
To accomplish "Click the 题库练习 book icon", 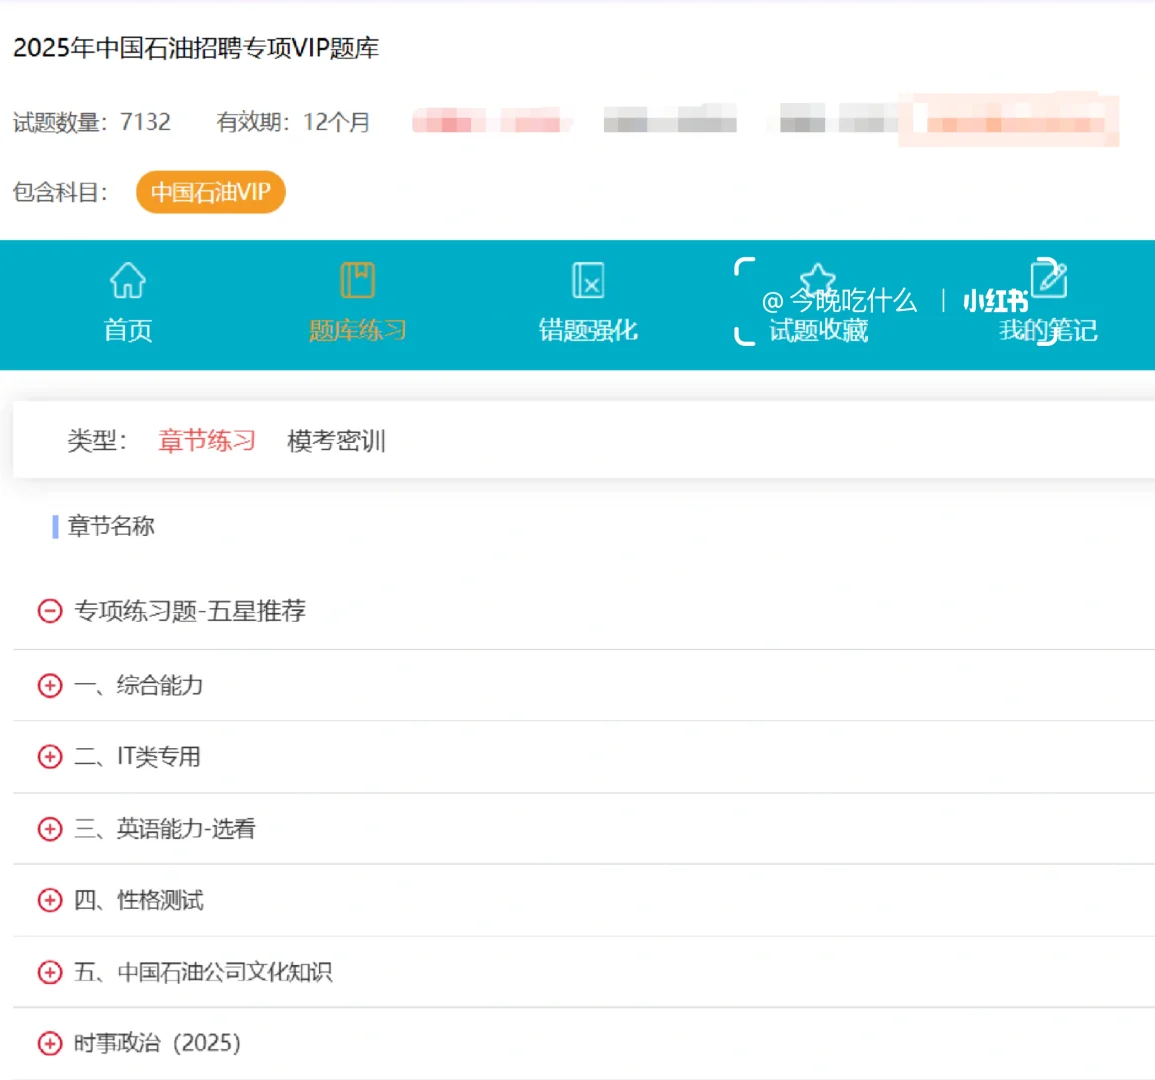I will (358, 280).
